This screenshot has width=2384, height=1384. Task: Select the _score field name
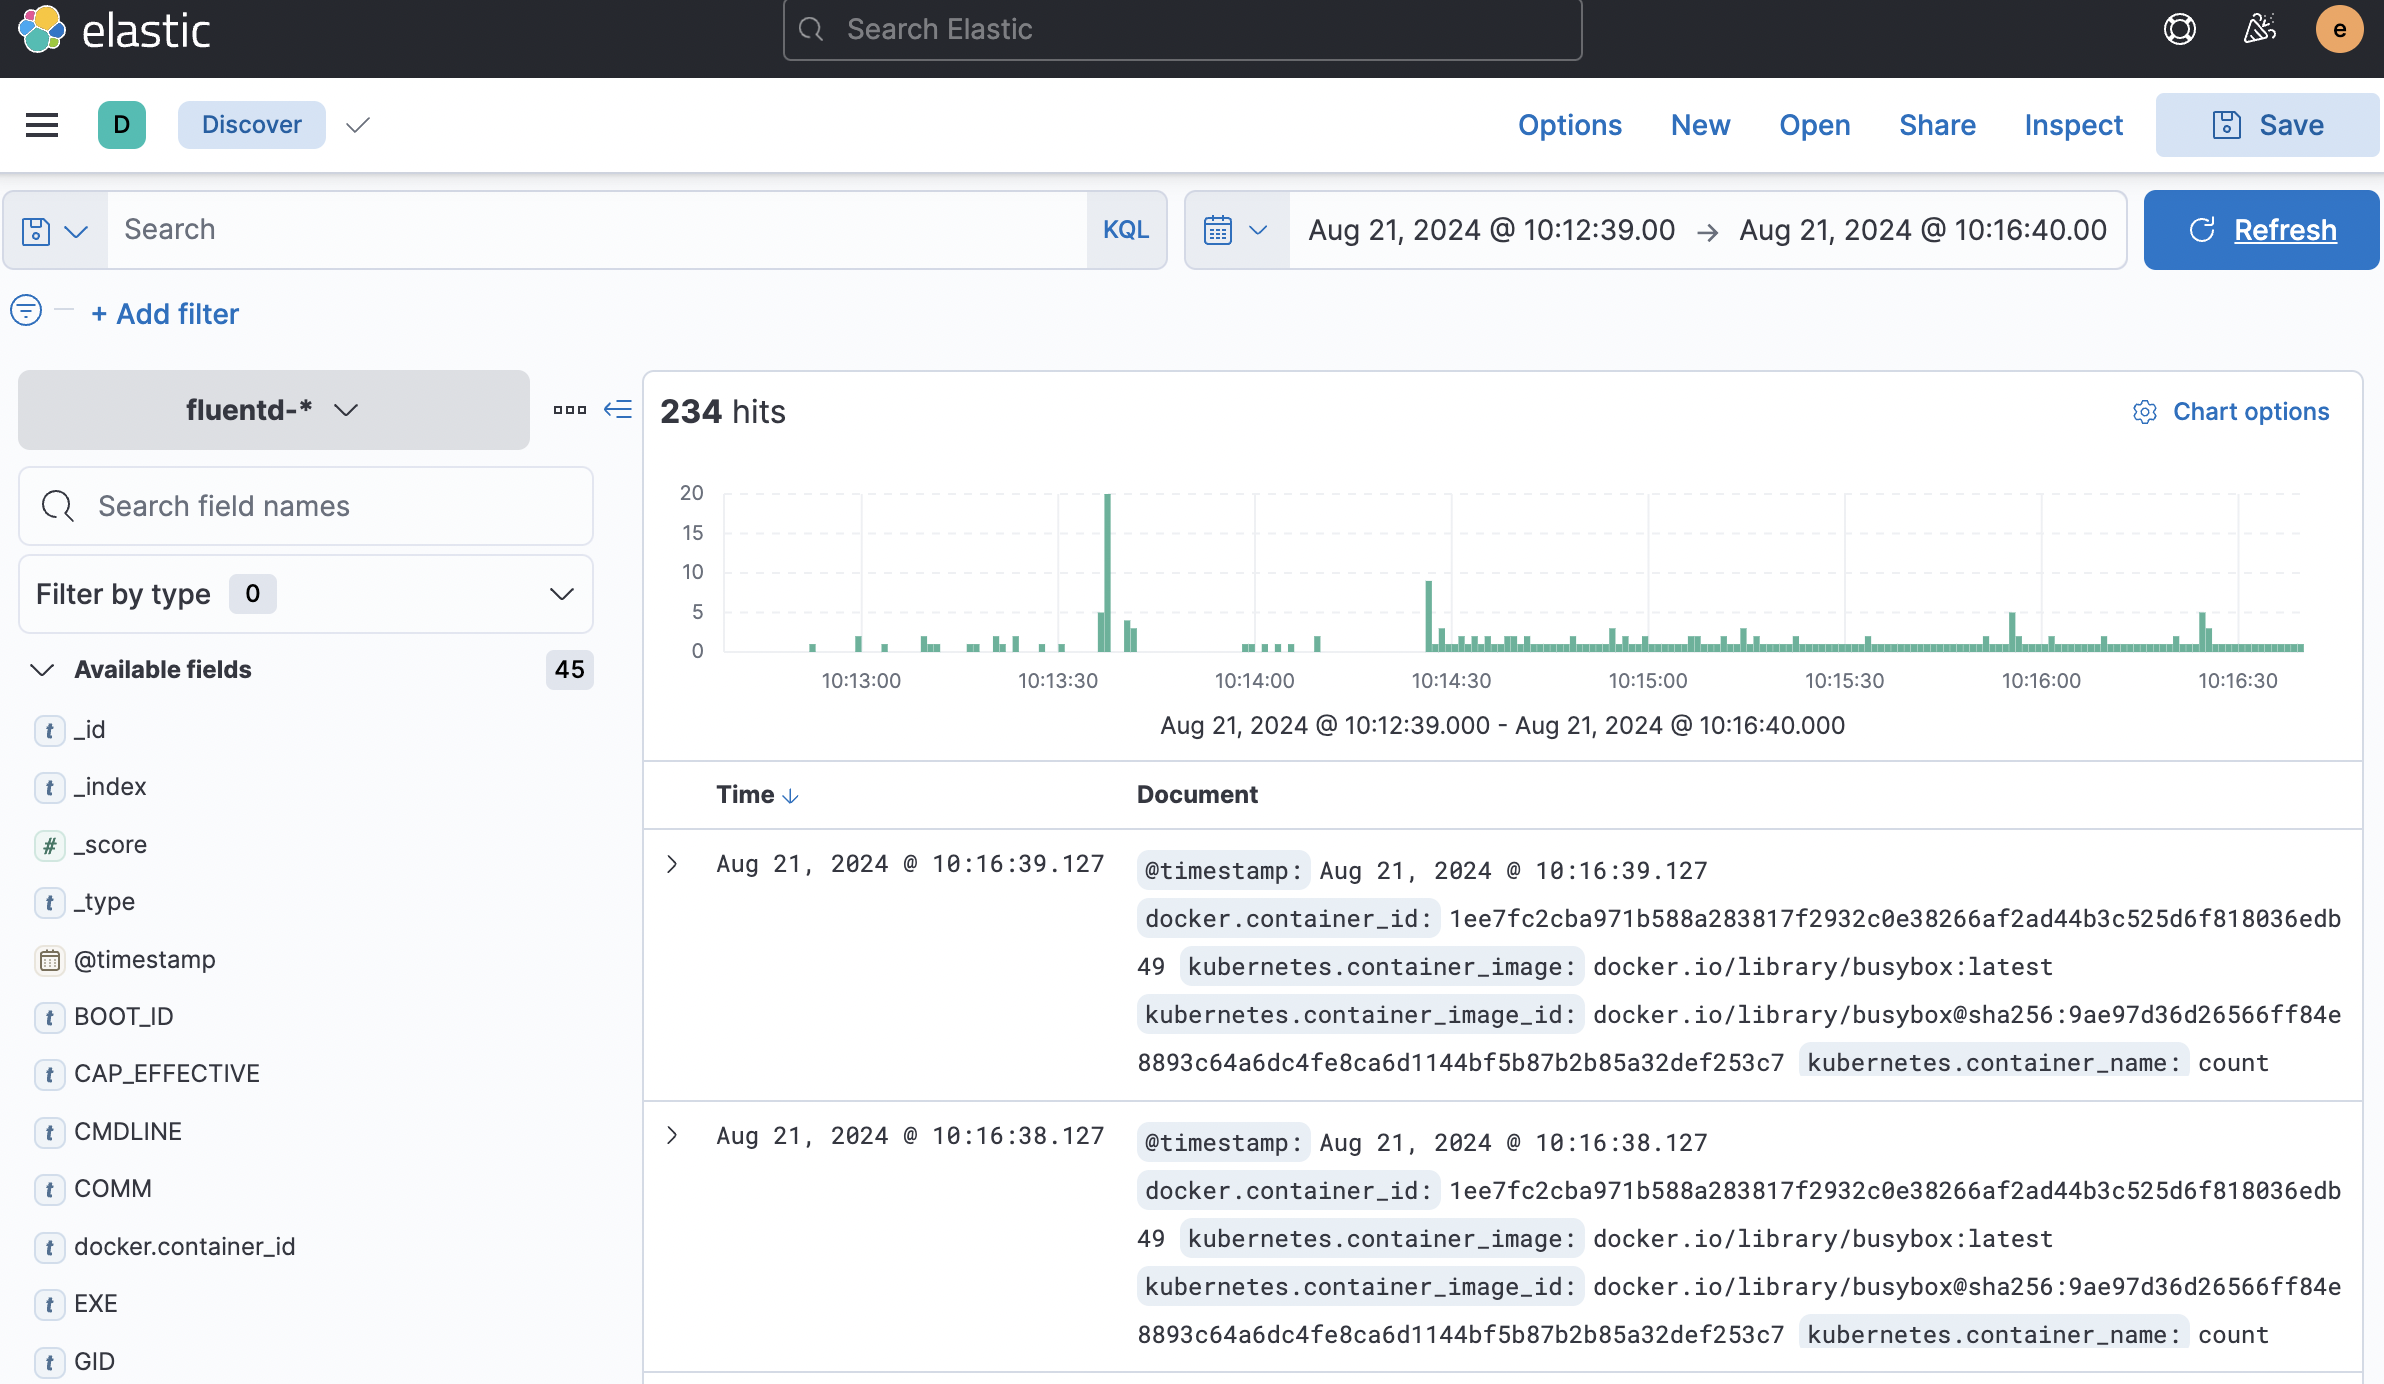(111, 845)
